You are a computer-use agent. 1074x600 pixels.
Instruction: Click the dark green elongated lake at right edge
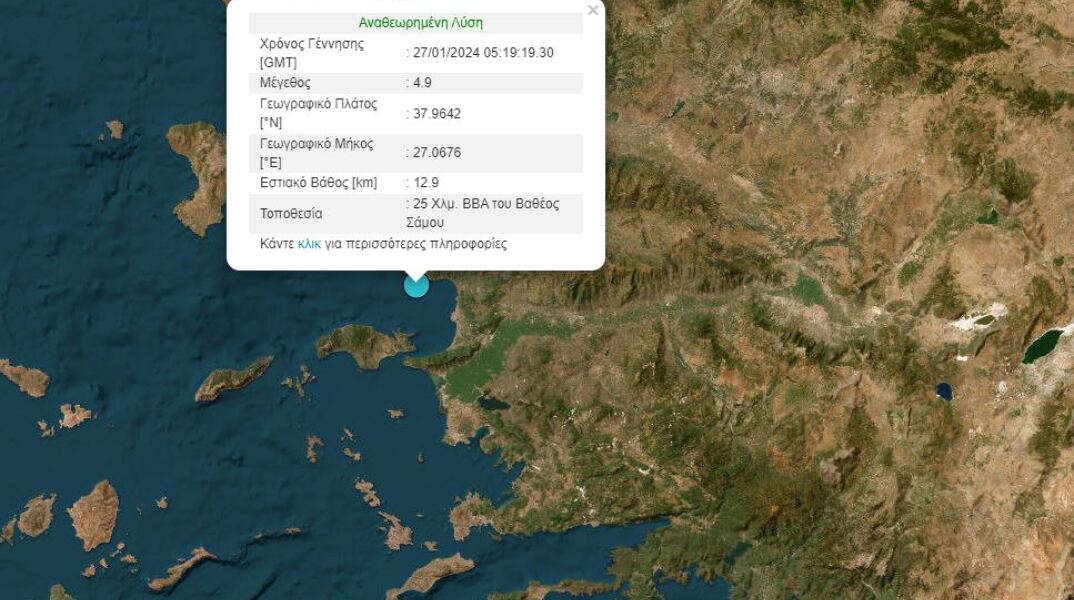pyautogui.click(x=1043, y=346)
